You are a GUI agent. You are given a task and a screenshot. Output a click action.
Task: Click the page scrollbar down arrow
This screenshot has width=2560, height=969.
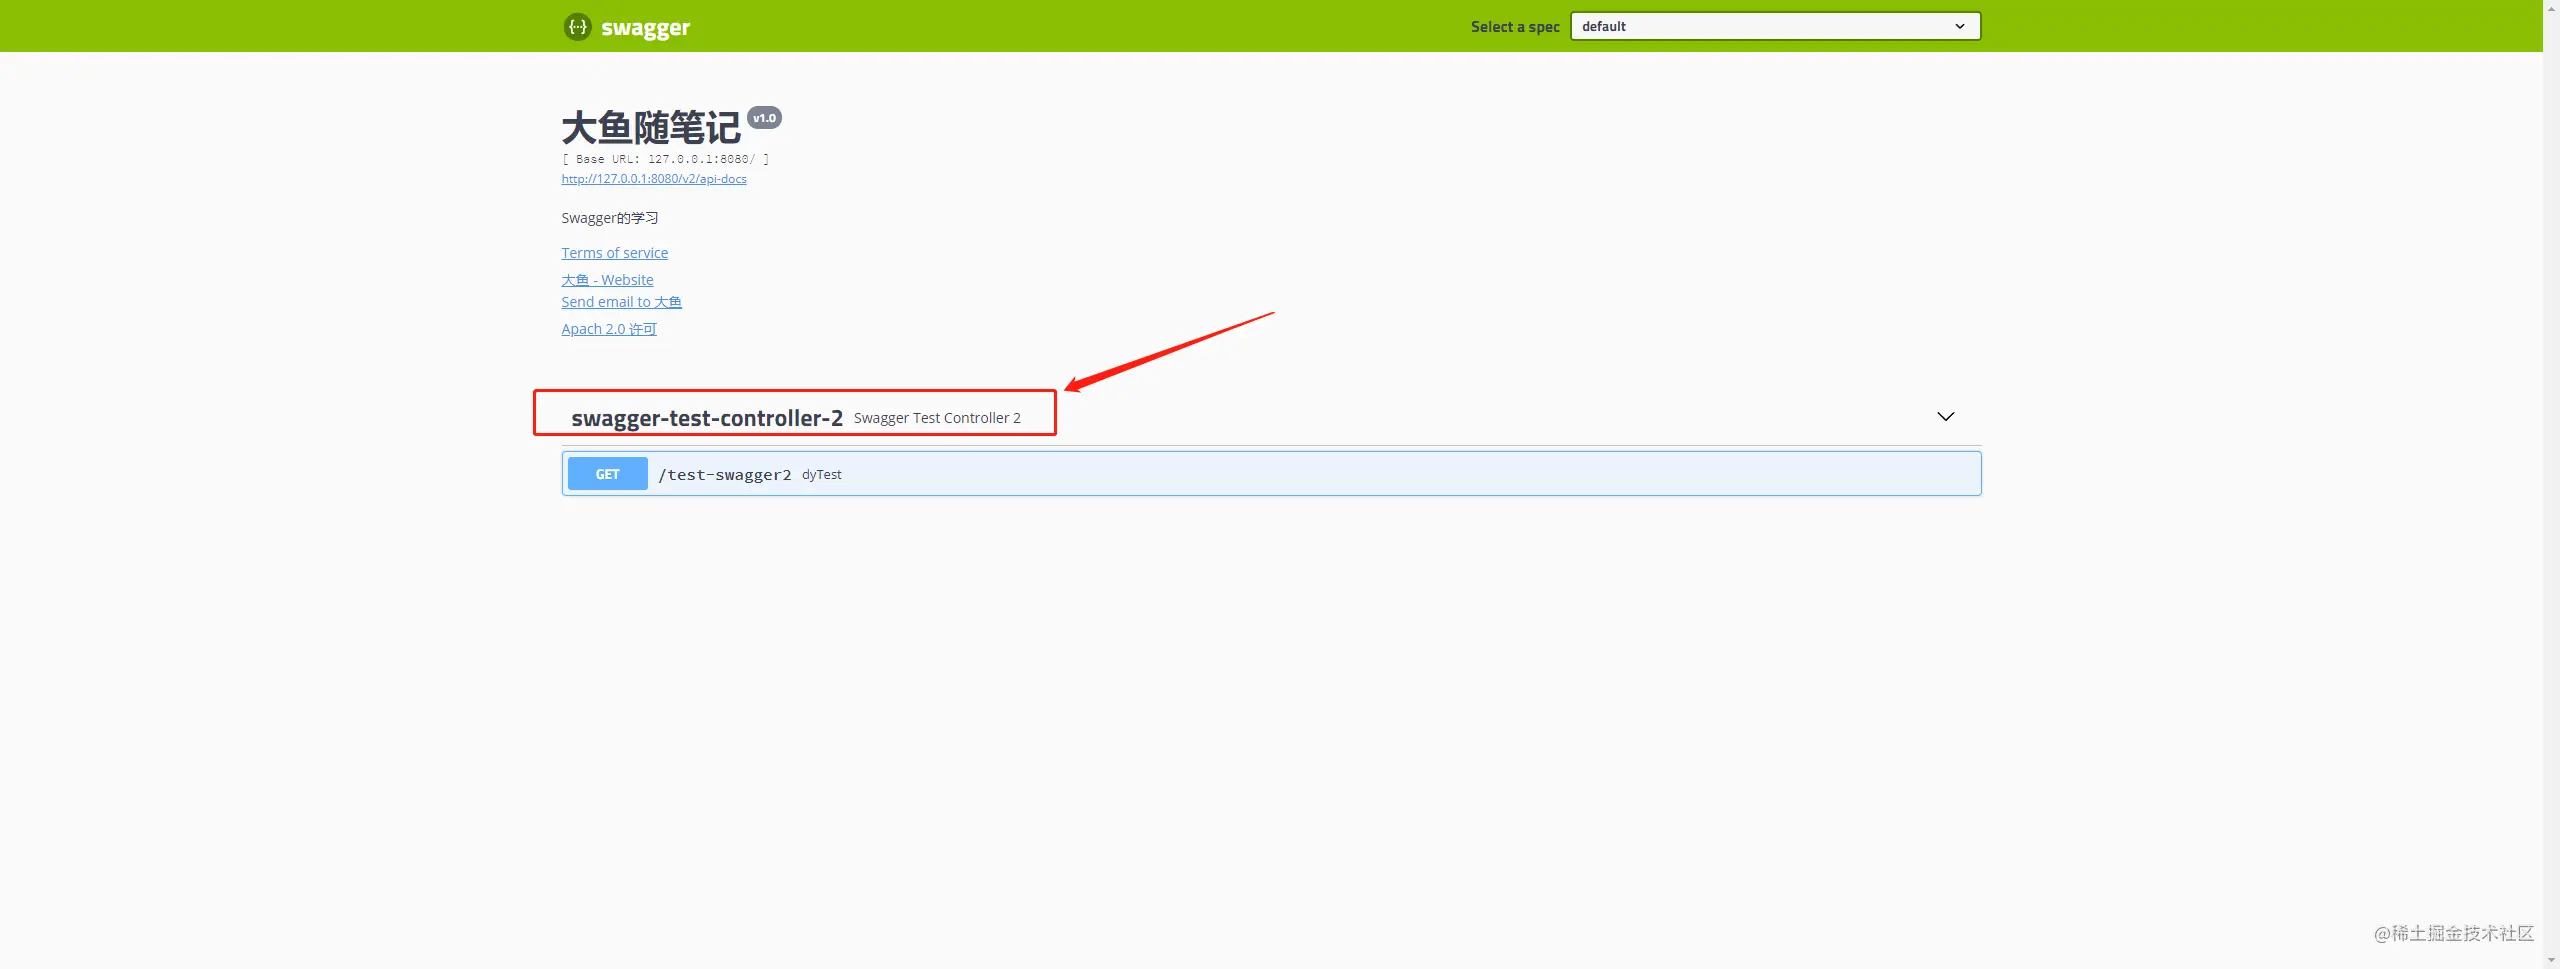pos(2551,960)
